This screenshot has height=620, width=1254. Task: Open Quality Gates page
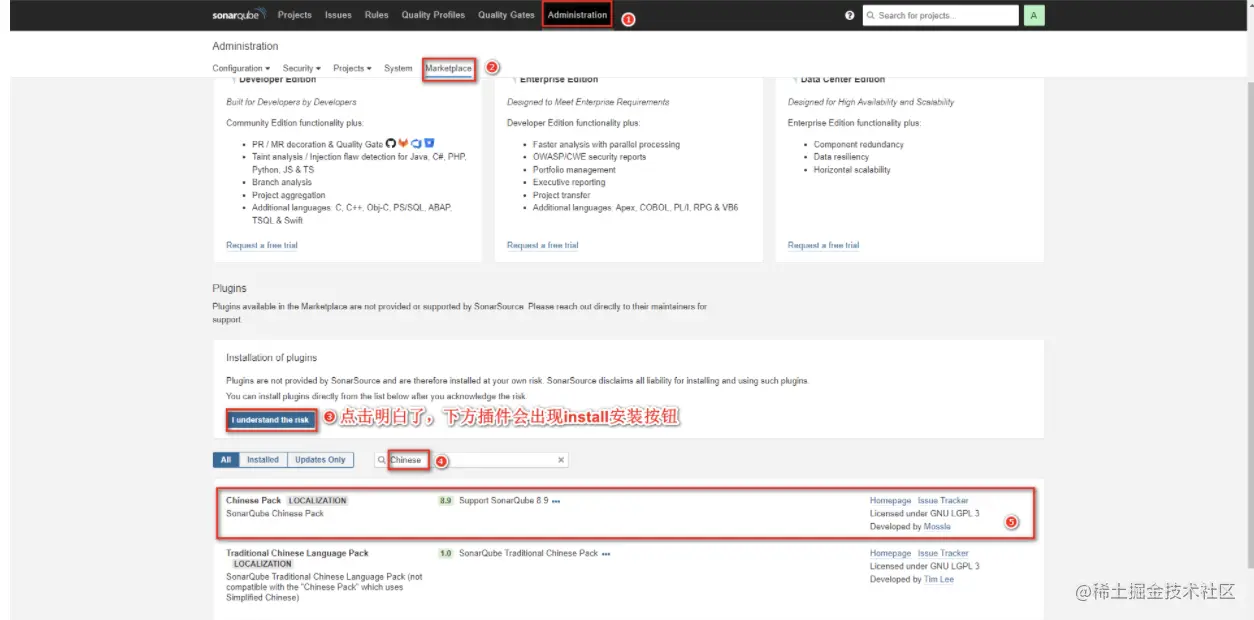[x=506, y=15]
